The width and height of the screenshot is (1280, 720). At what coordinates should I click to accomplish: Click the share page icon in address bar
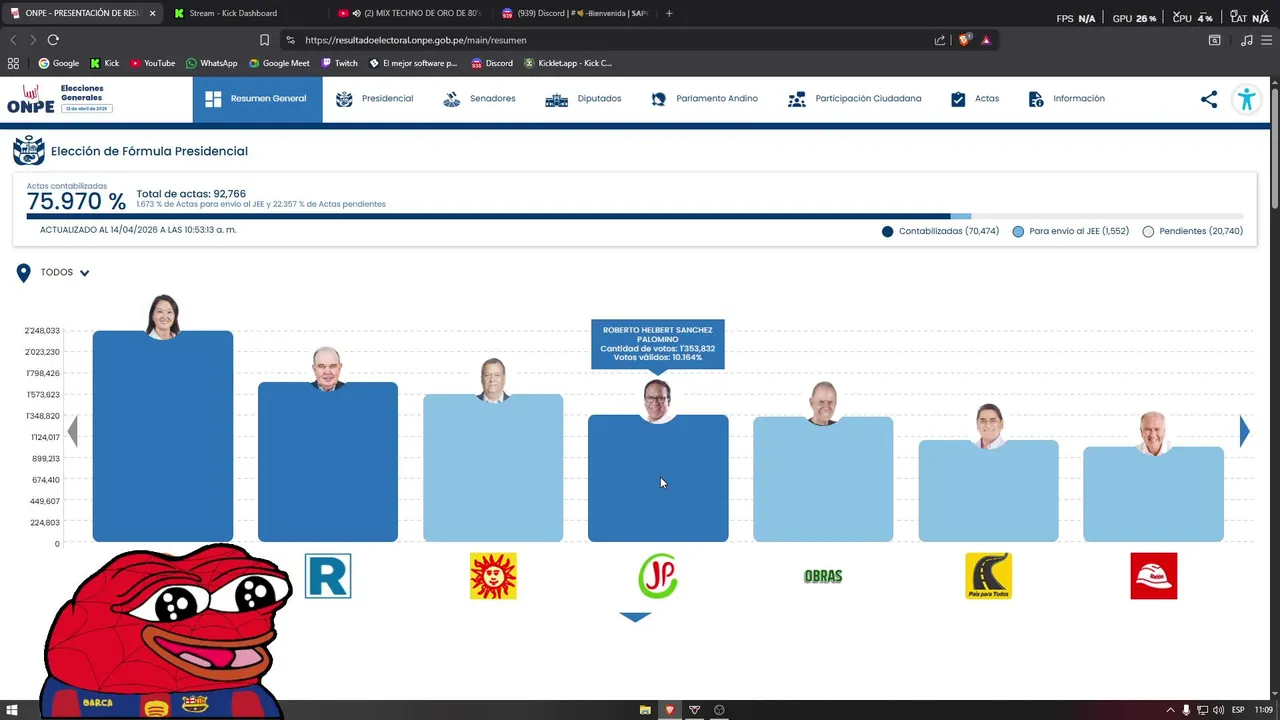940,40
